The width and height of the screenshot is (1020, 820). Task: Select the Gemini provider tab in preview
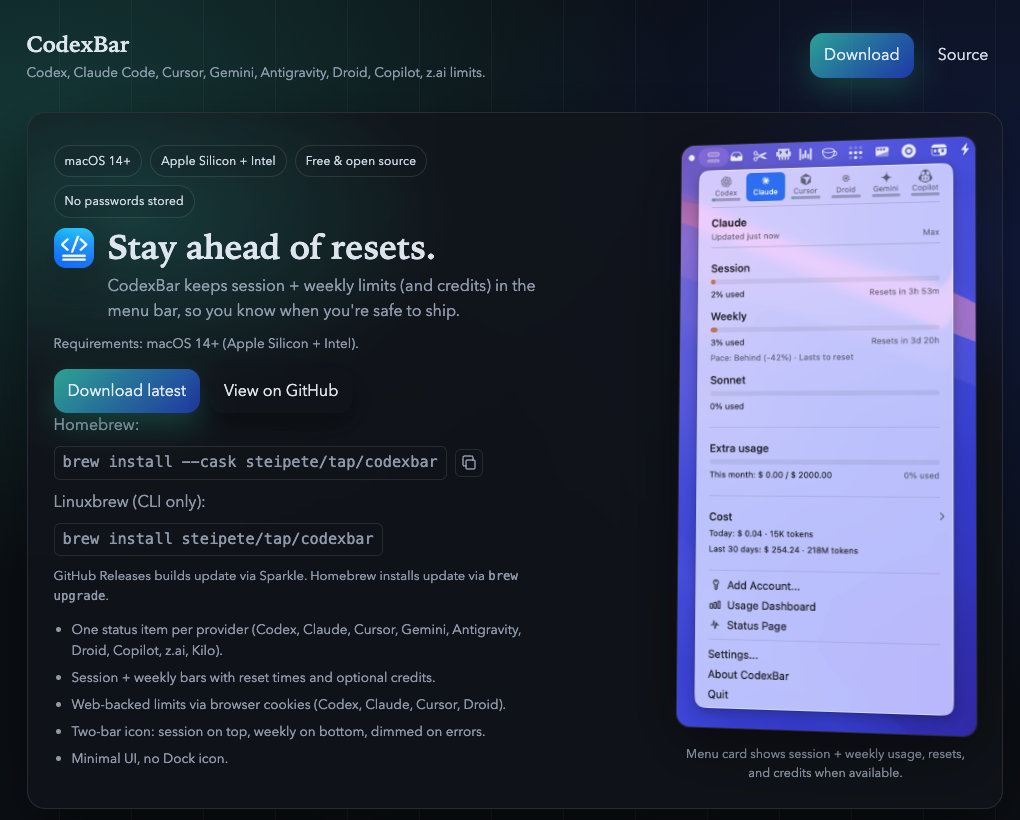pyautogui.click(x=885, y=183)
